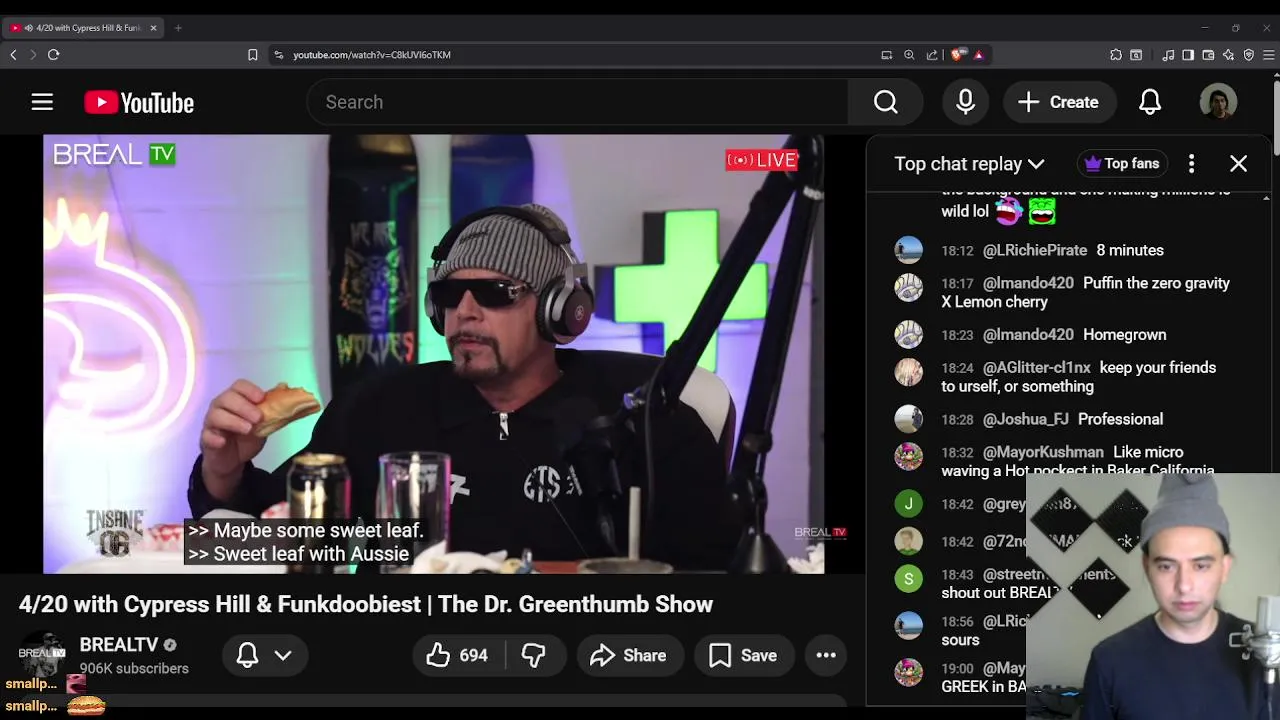Expand channel notification preference chevron
This screenshot has width=1280, height=720.
pos(283,655)
